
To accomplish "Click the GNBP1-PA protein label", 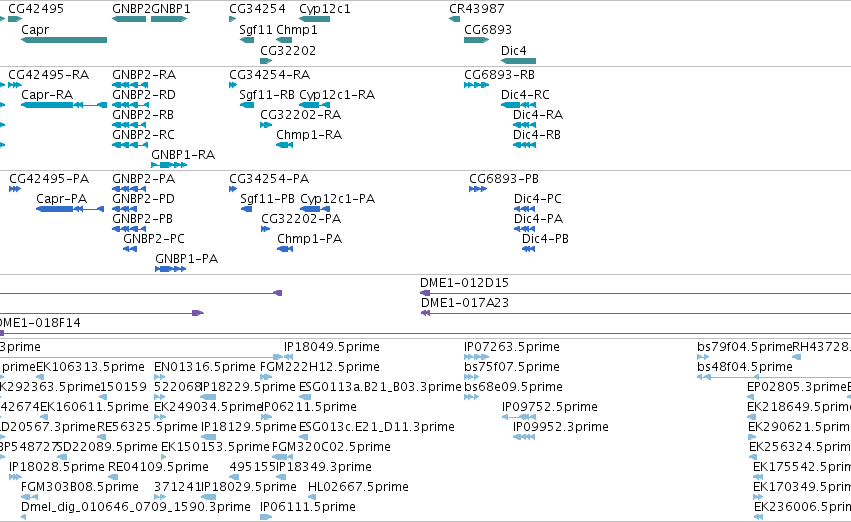I will [187, 259].
